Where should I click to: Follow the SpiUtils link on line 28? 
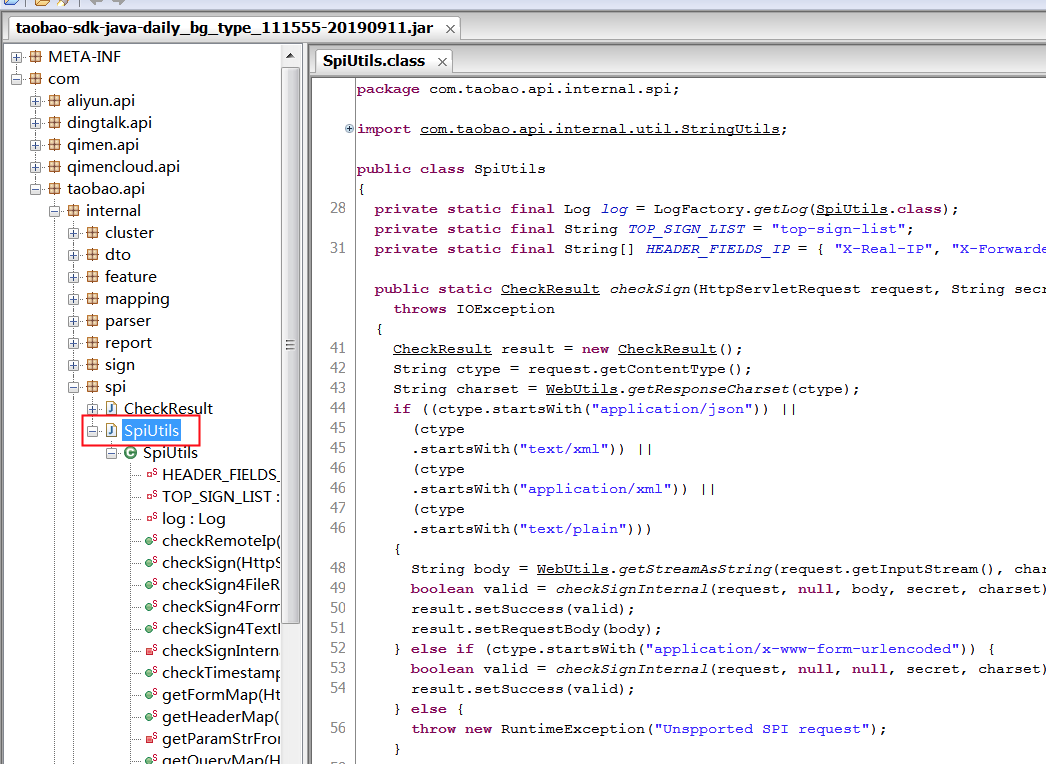(x=851, y=209)
